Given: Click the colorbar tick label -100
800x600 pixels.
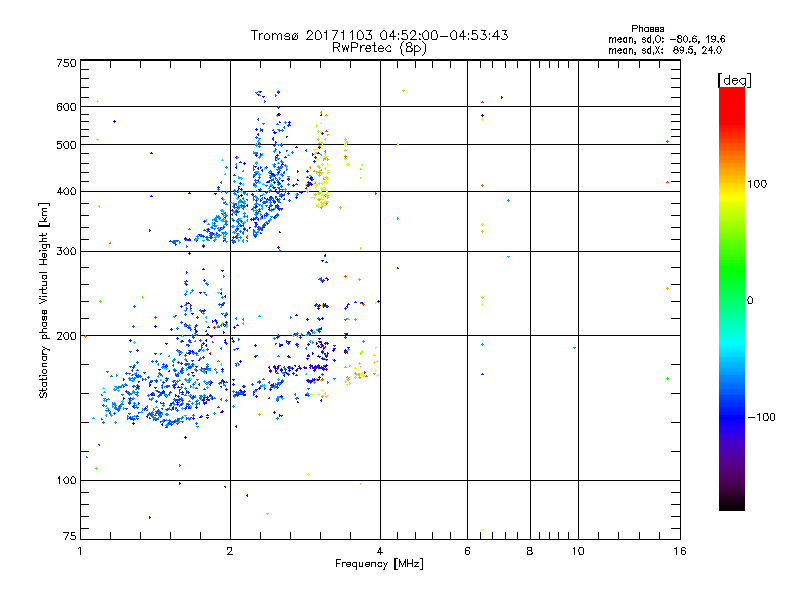Looking at the screenshot, I should 761,417.
